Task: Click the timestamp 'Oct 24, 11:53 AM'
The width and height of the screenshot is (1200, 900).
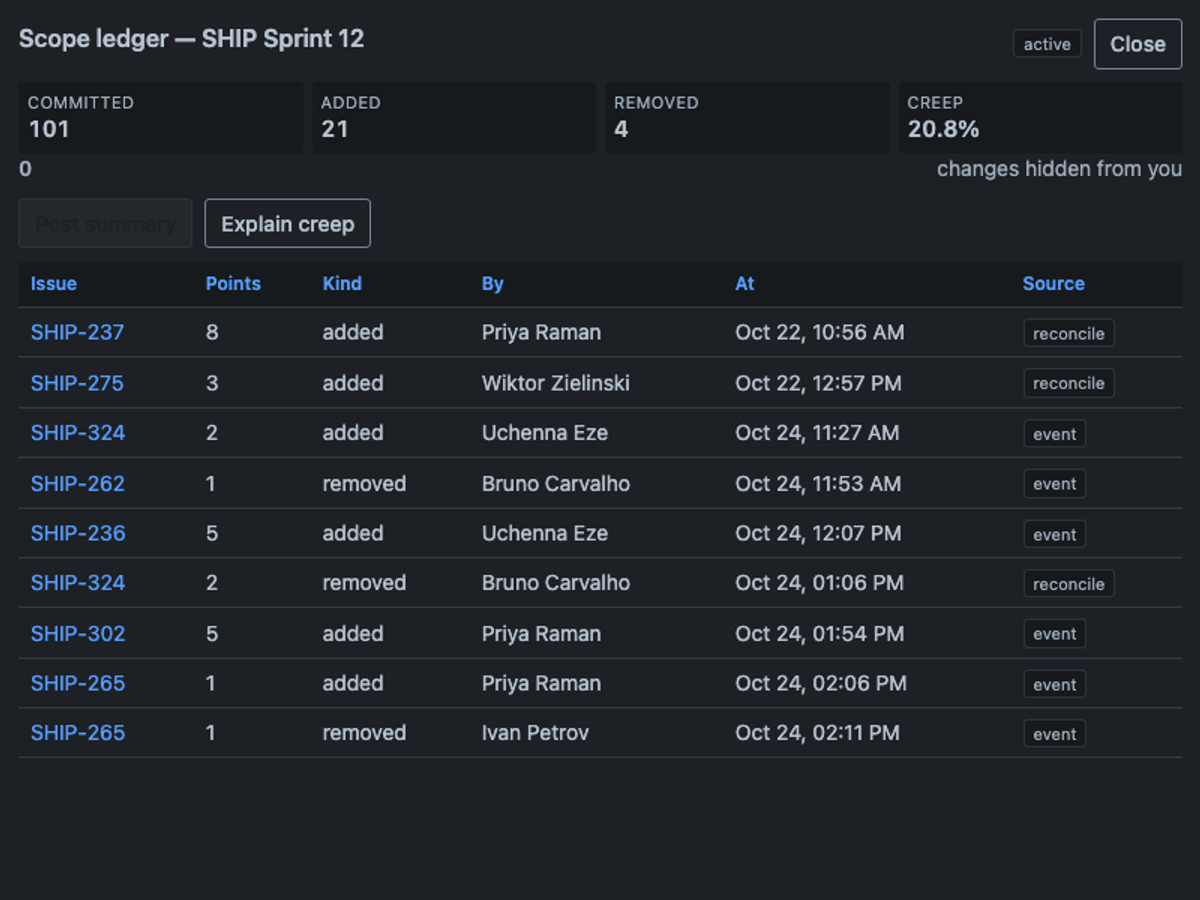Action: coord(818,484)
